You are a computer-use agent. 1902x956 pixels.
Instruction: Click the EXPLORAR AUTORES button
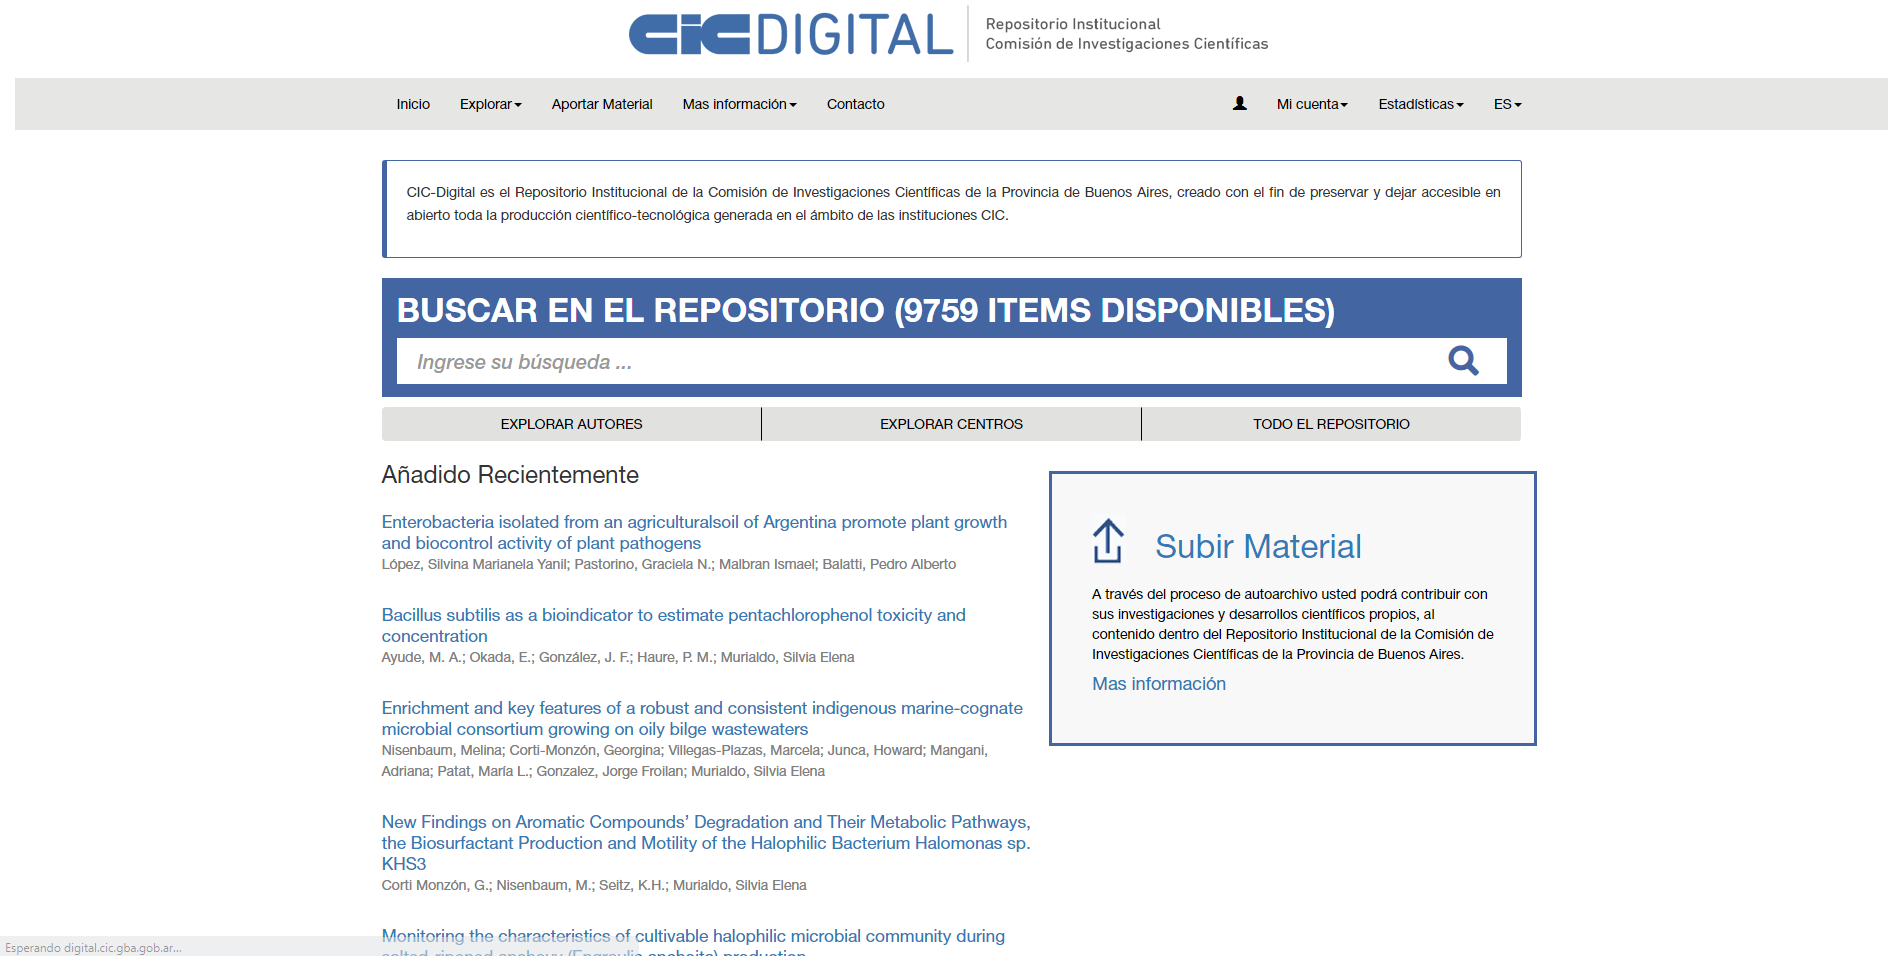pos(571,424)
